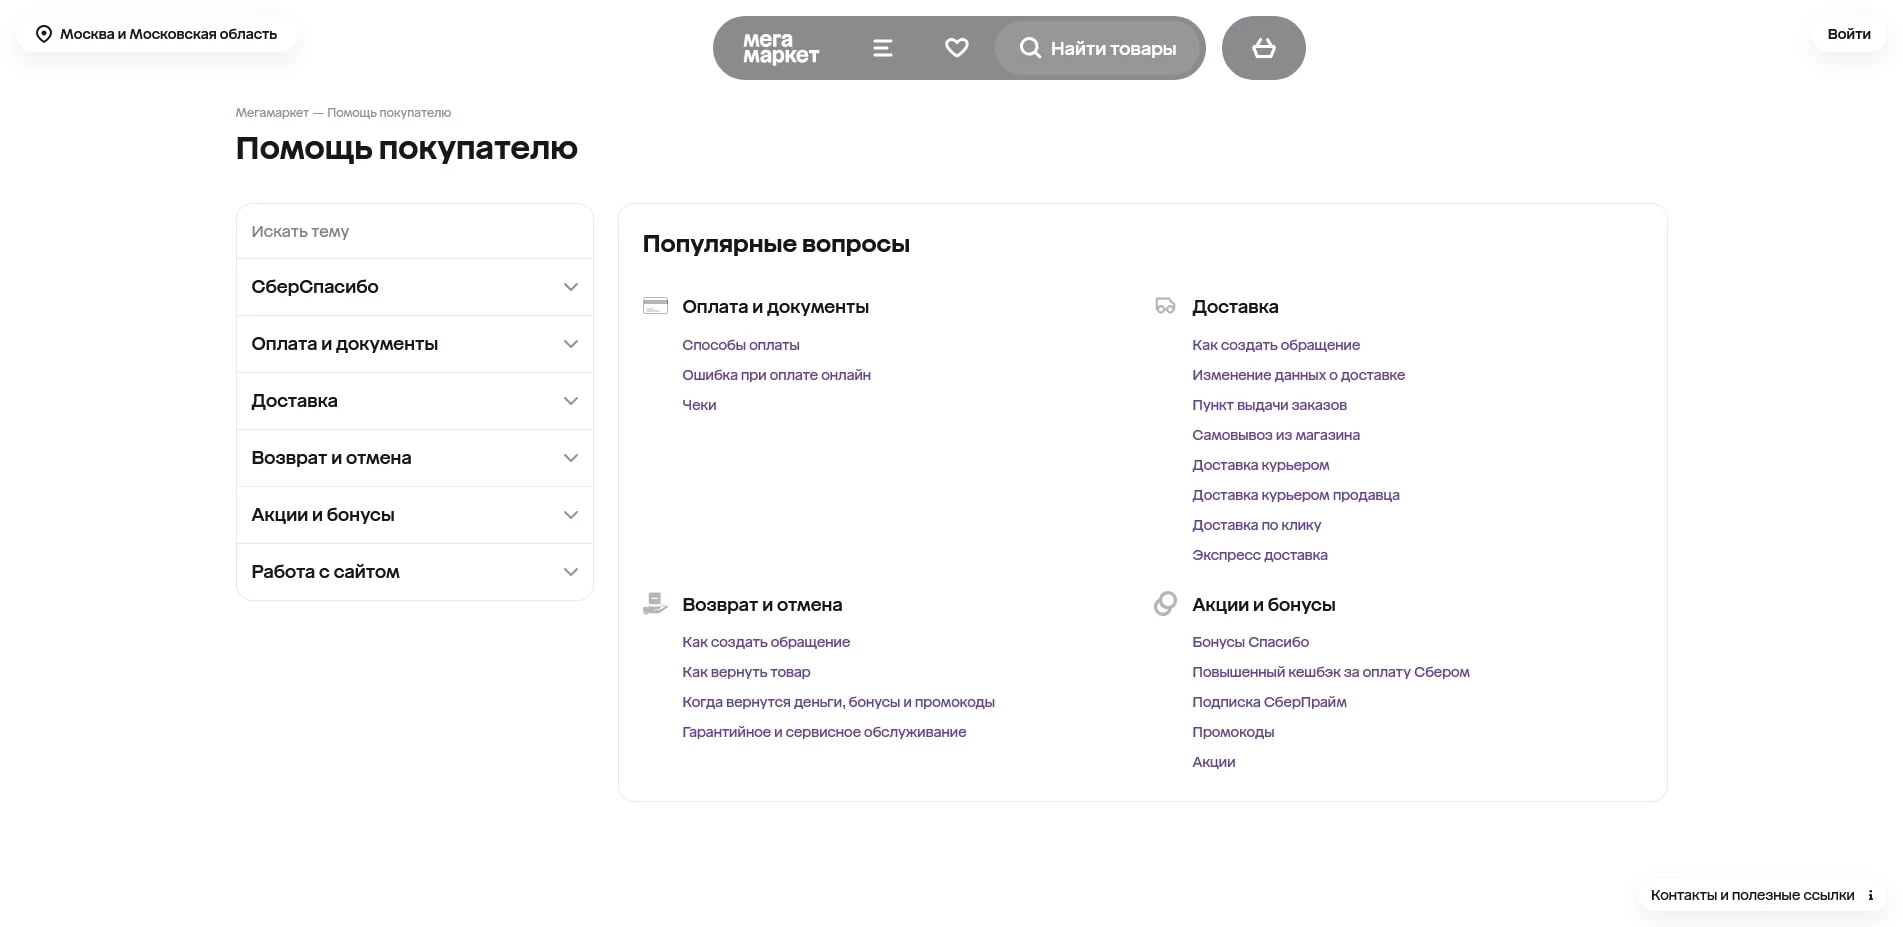Click the search magnifier icon
Viewport: 1903px width, 927px height.
point(1030,47)
